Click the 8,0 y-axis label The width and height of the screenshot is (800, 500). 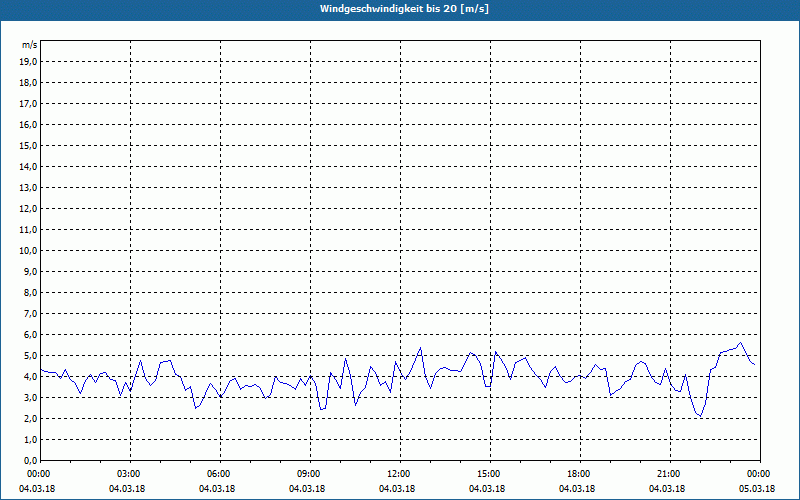pyautogui.click(x=31, y=292)
